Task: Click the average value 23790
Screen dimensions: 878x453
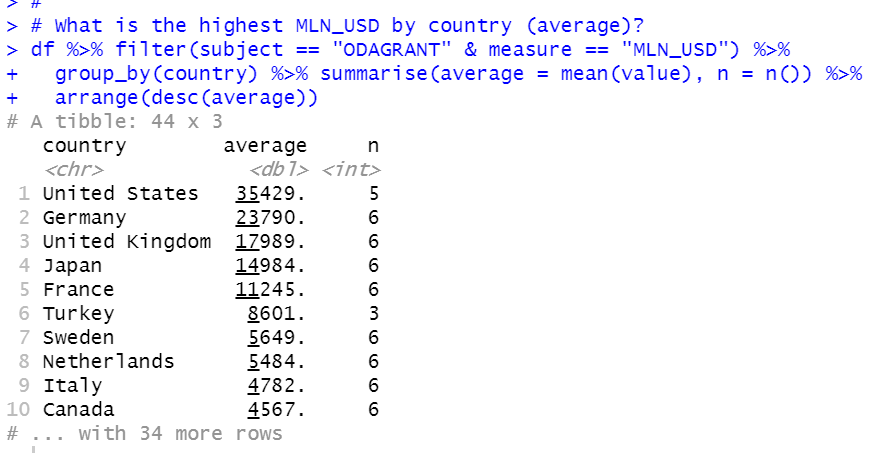Action: (270, 218)
